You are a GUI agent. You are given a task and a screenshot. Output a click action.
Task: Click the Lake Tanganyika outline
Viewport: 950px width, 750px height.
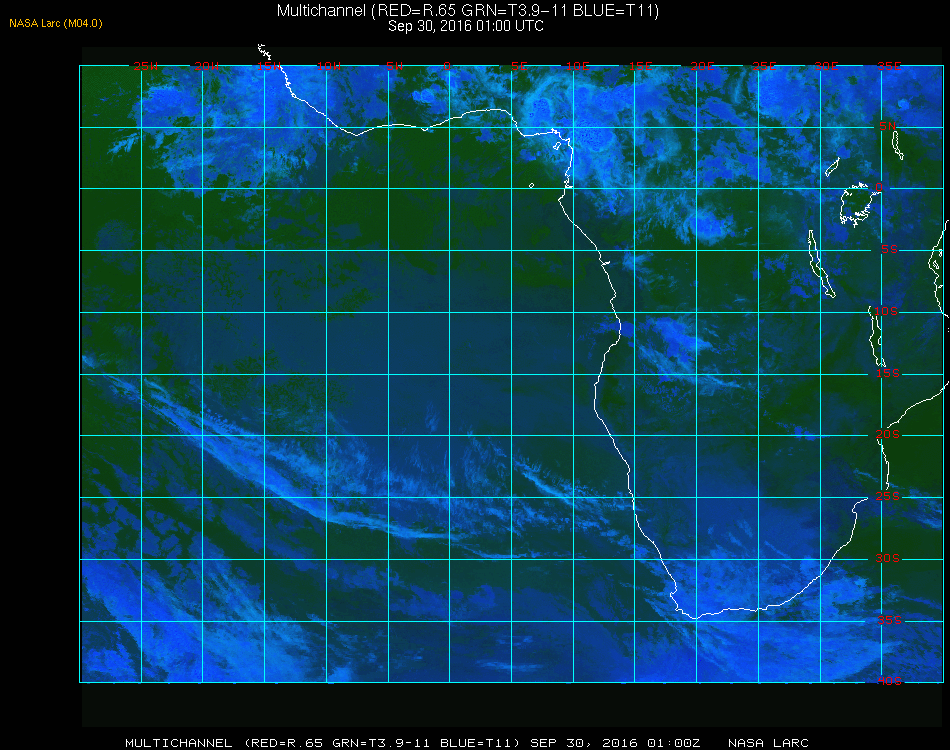[x=821, y=264]
